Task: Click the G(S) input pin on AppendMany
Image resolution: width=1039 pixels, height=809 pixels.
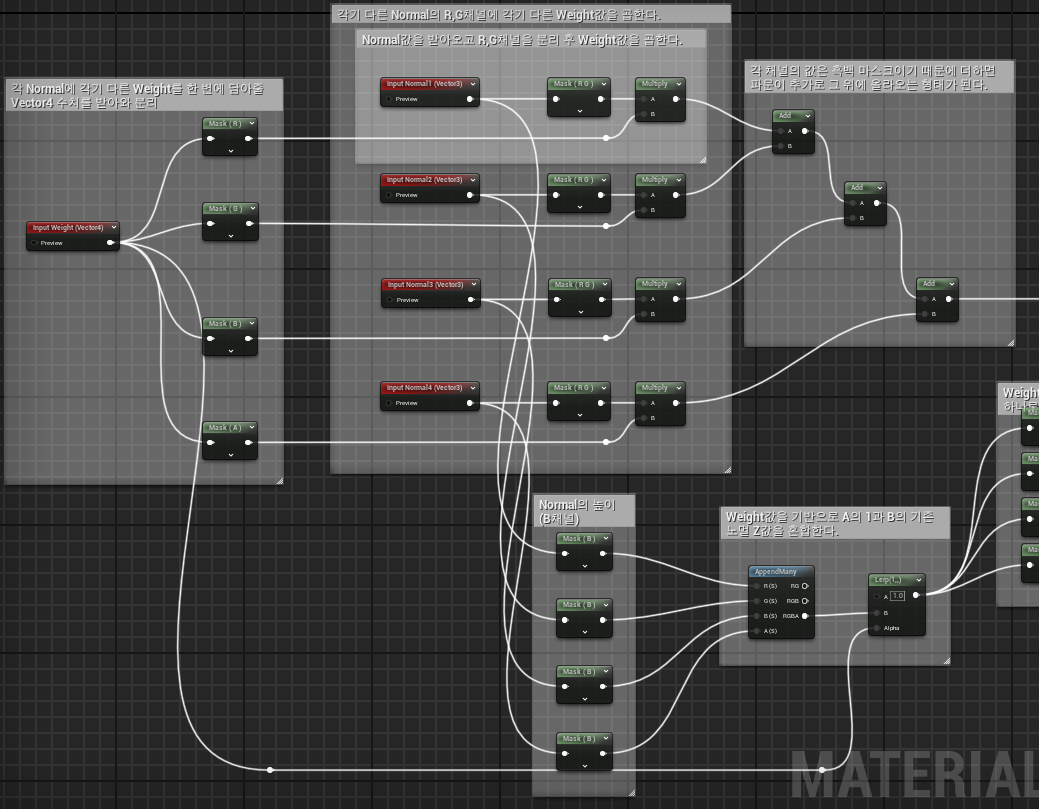Action: pos(757,601)
